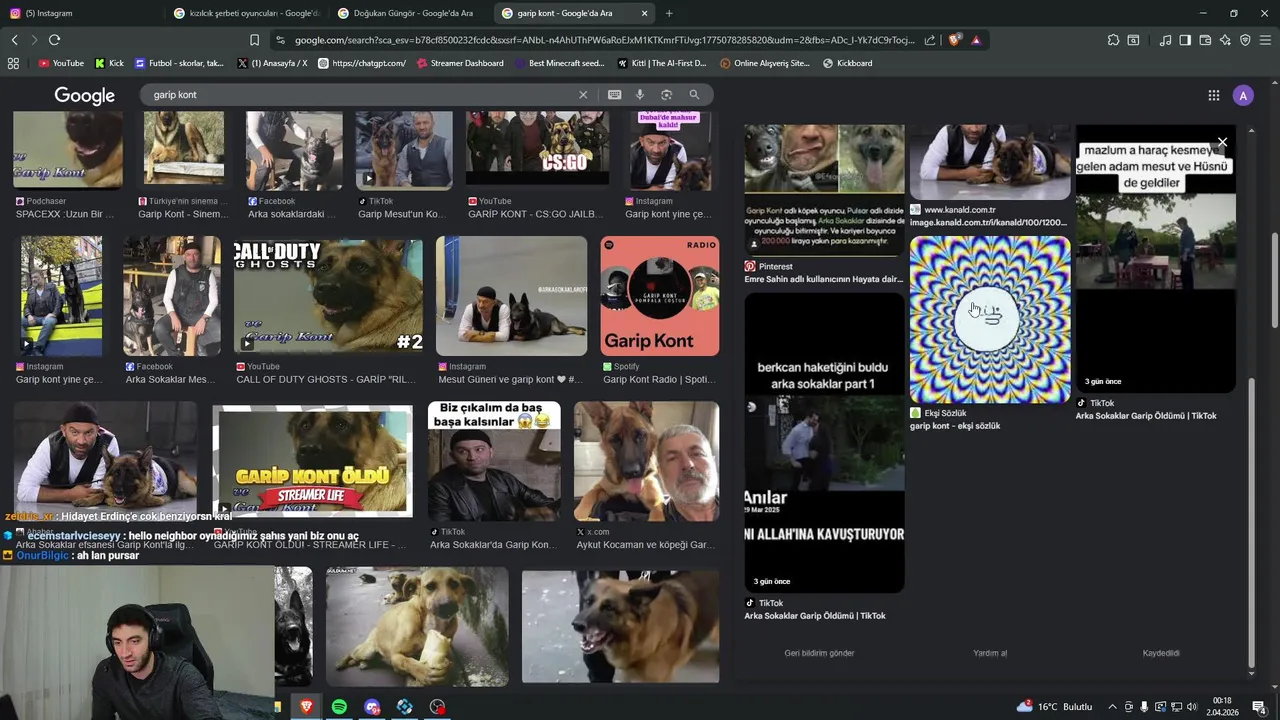Open Kickboard bookmark
This screenshot has width=1280, height=720.
(x=847, y=63)
